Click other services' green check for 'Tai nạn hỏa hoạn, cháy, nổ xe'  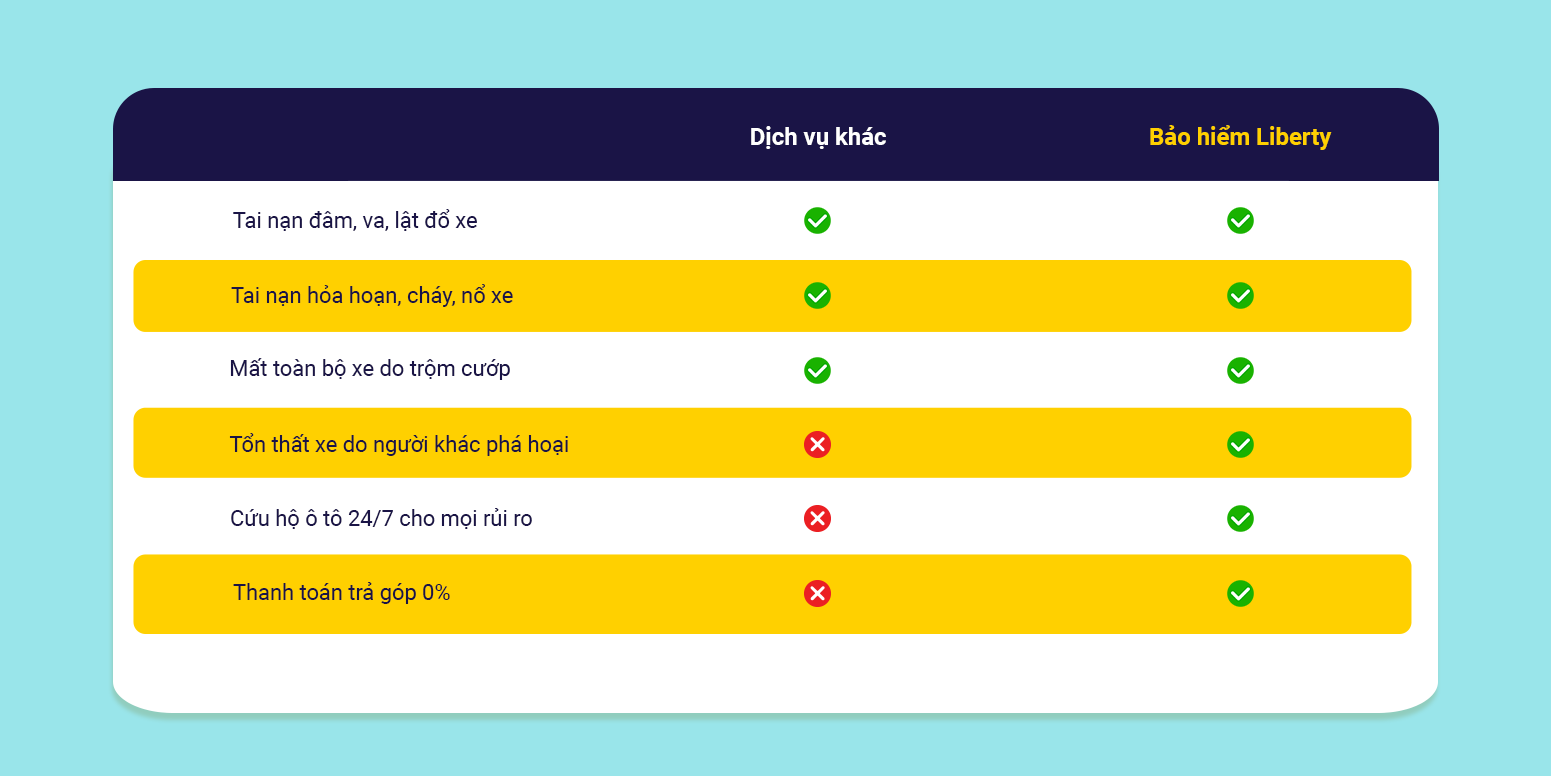(x=817, y=296)
